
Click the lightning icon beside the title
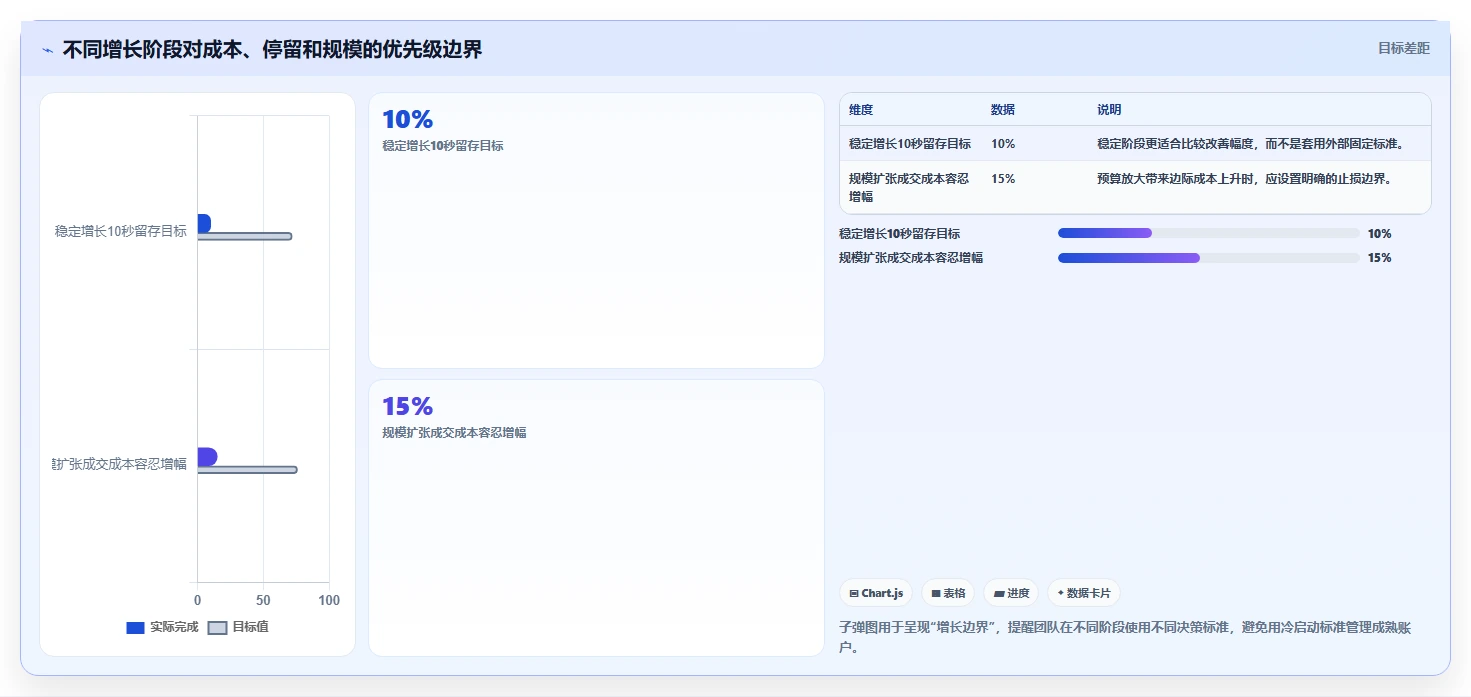click(48, 50)
